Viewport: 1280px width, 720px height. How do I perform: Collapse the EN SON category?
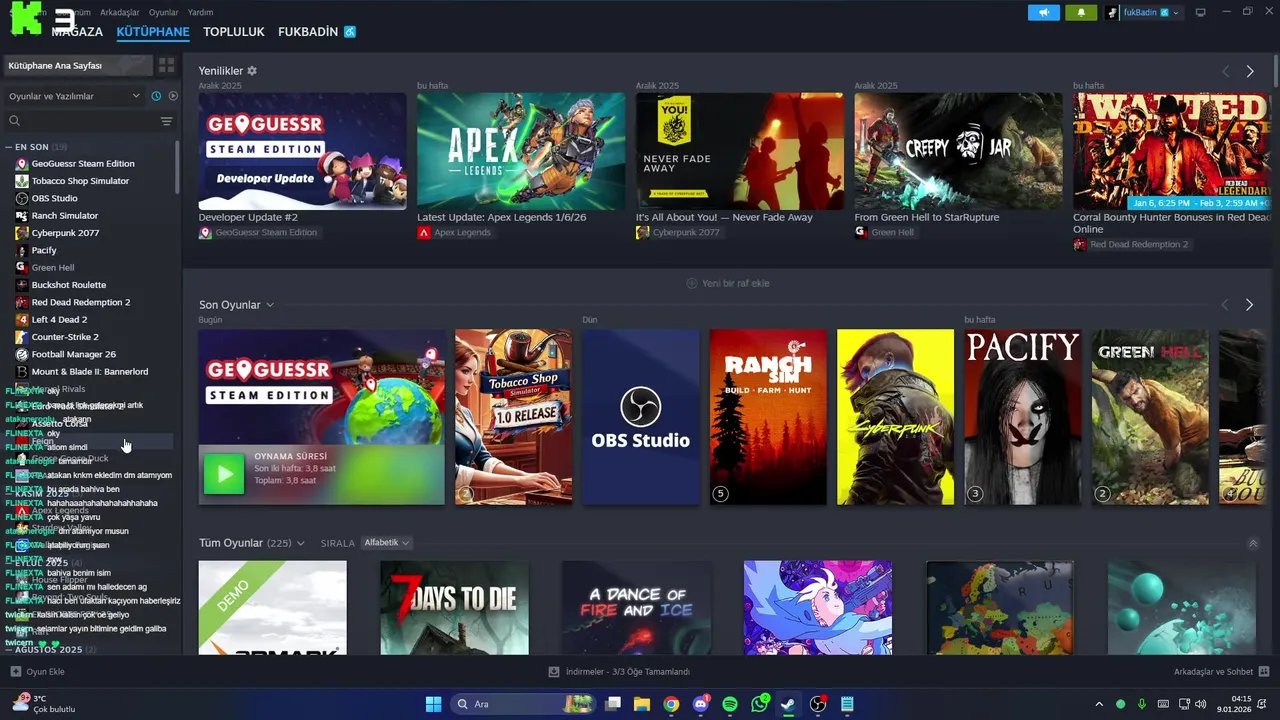9,147
